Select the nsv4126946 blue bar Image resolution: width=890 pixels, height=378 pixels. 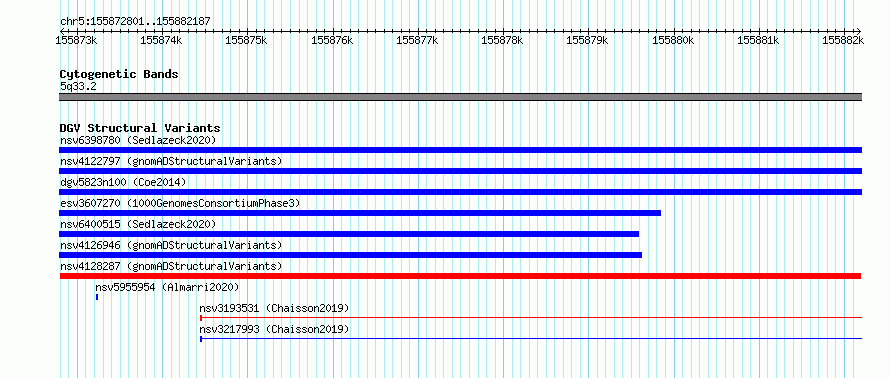pos(350,255)
